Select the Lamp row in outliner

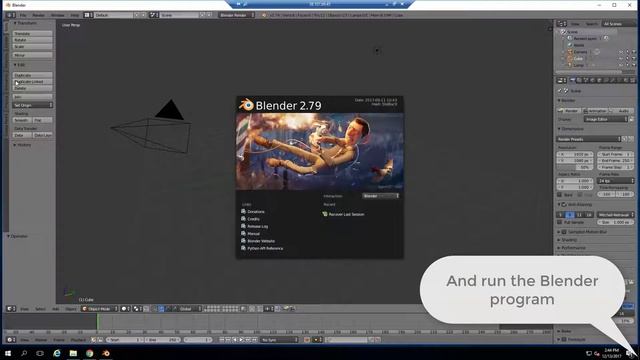[x=578, y=65]
